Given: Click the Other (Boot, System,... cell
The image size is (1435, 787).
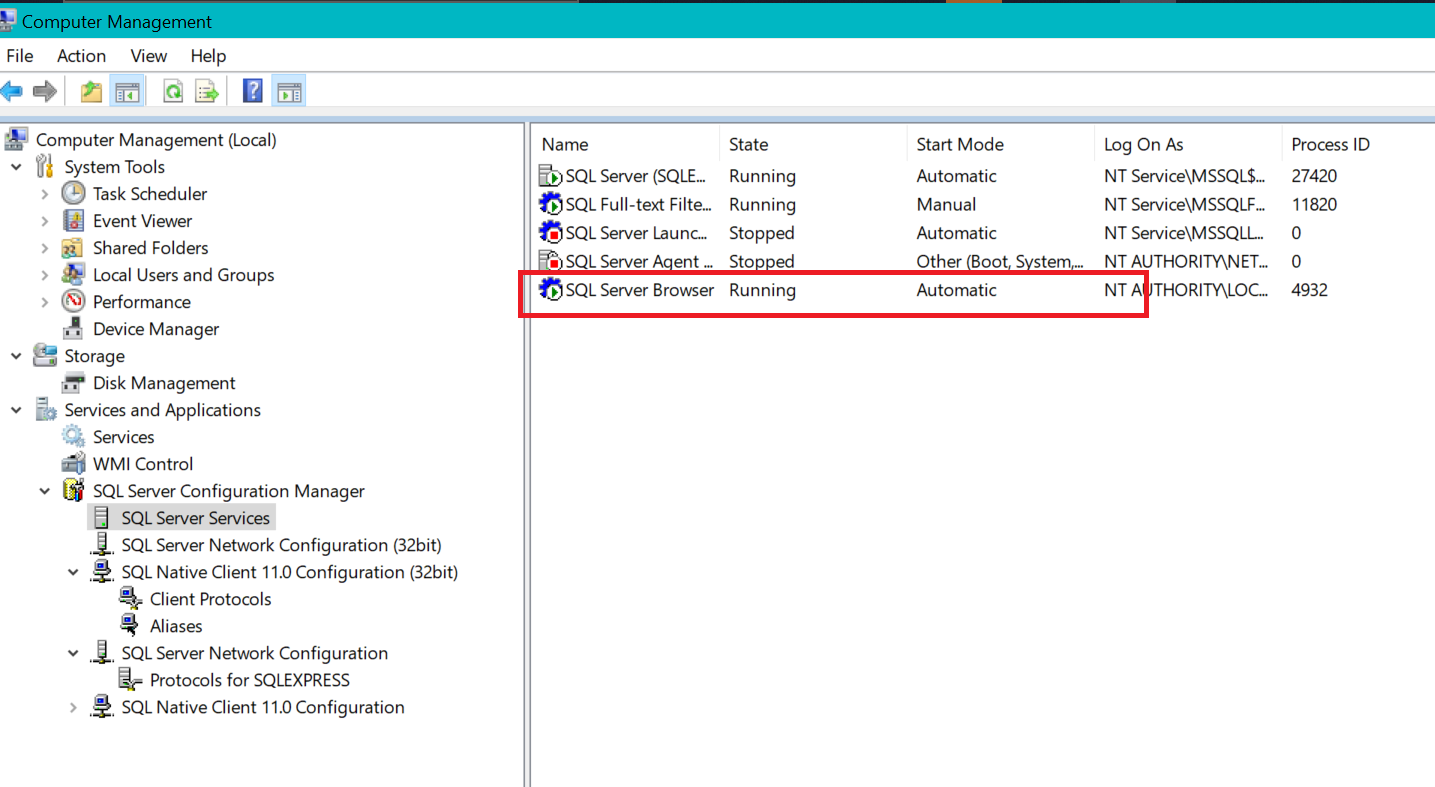Looking at the screenshot, I should (1000, 261).
